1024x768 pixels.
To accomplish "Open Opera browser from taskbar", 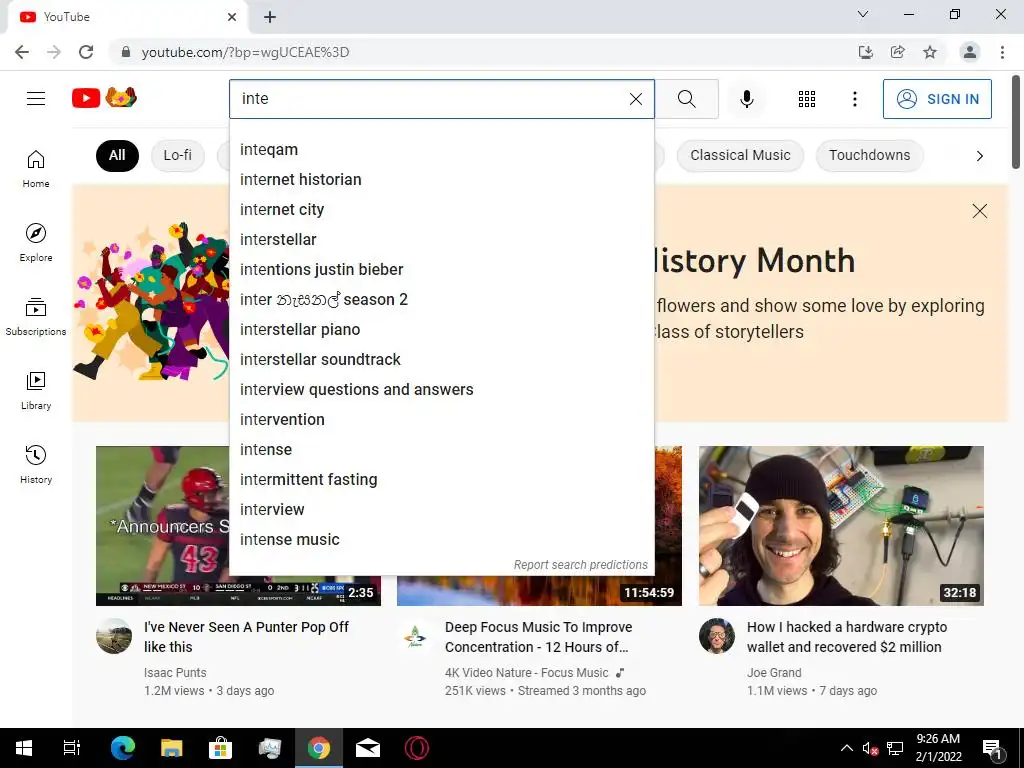I will 417,748.
